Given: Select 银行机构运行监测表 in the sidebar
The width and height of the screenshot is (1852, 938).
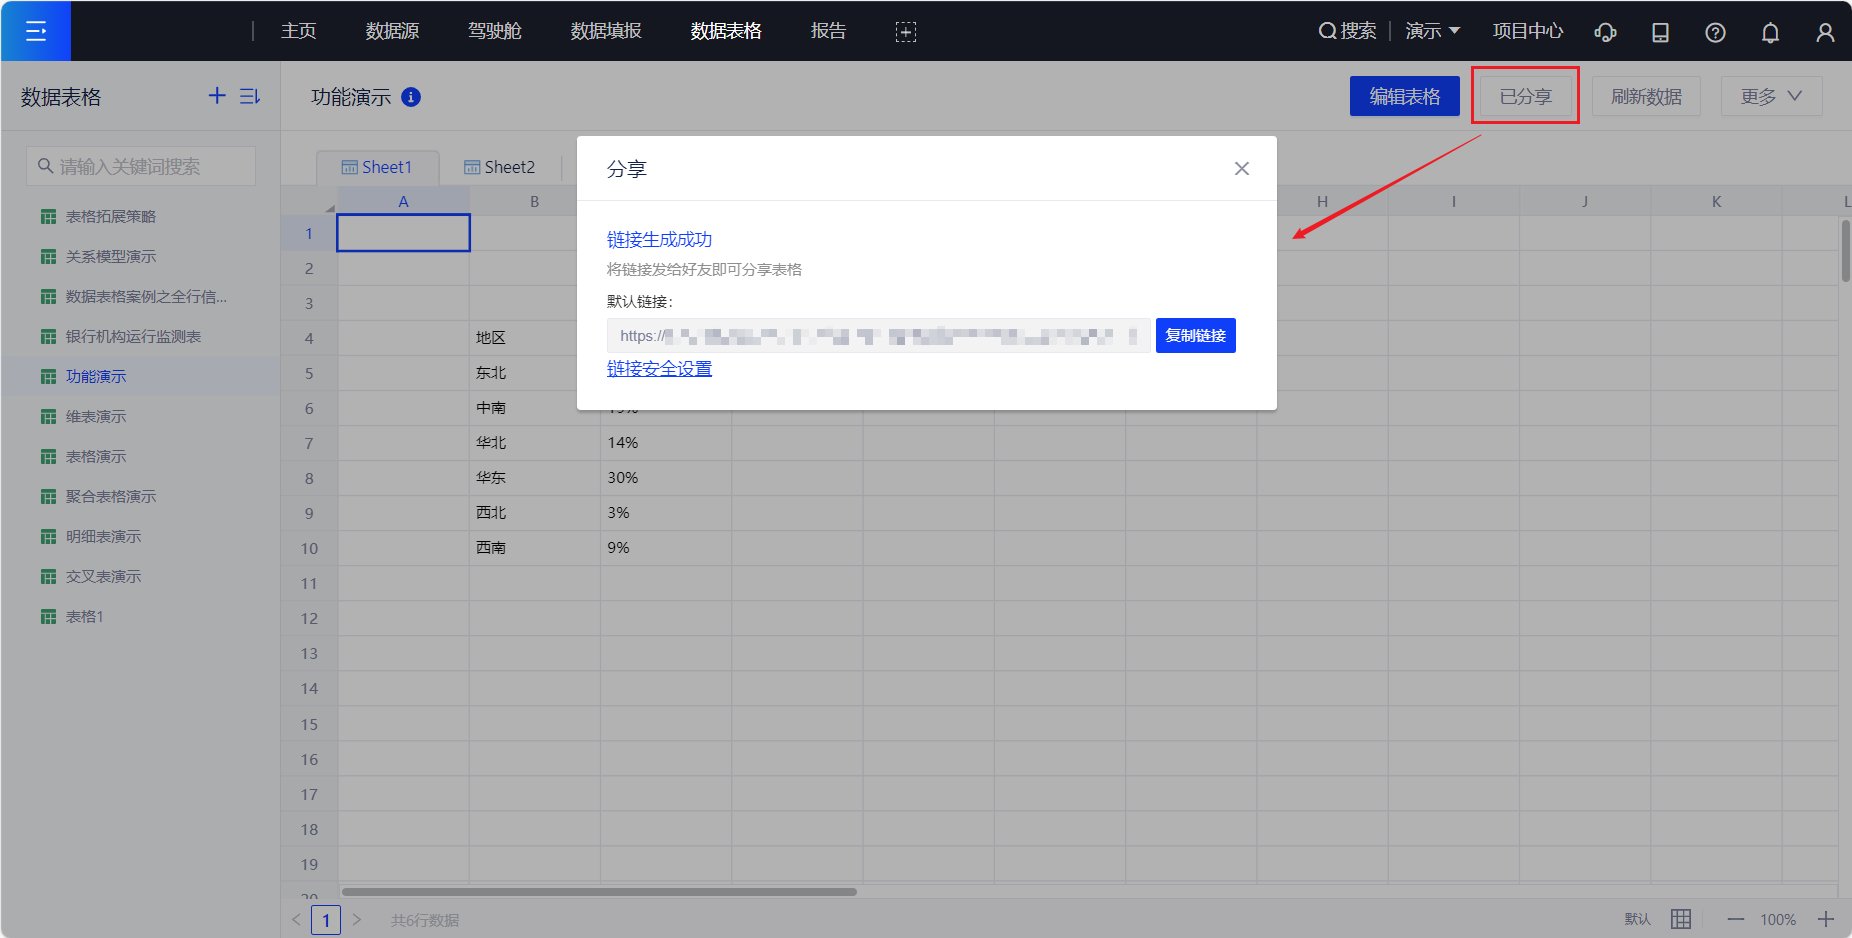Looking at the screenshot, I should pos(133,337).
